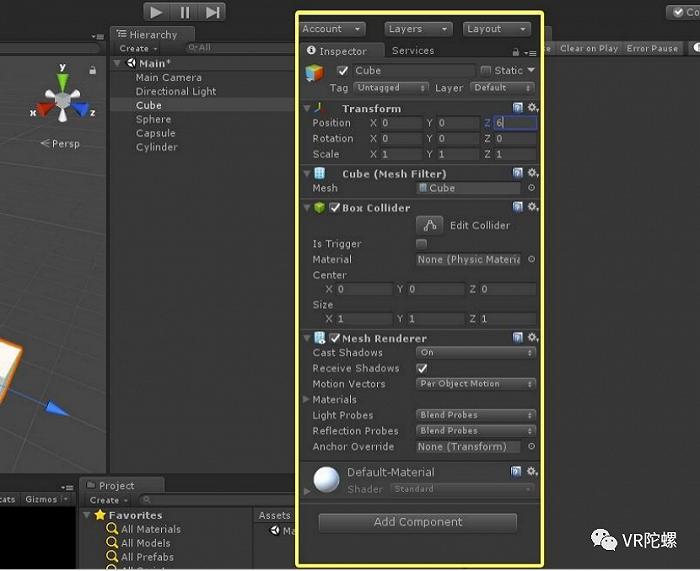700x571 pixels.
Task: Open the Cast Shadows dropdown
Action: 475,353
